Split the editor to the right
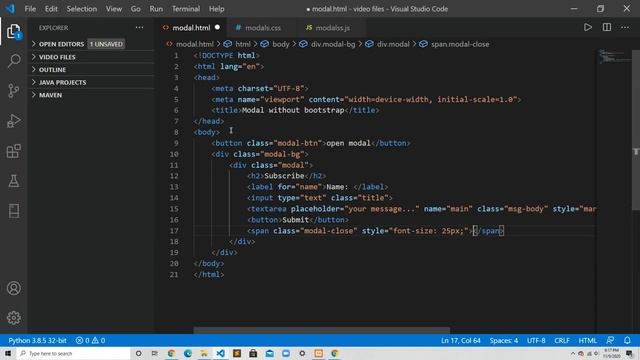 click(x=607, y=27)
